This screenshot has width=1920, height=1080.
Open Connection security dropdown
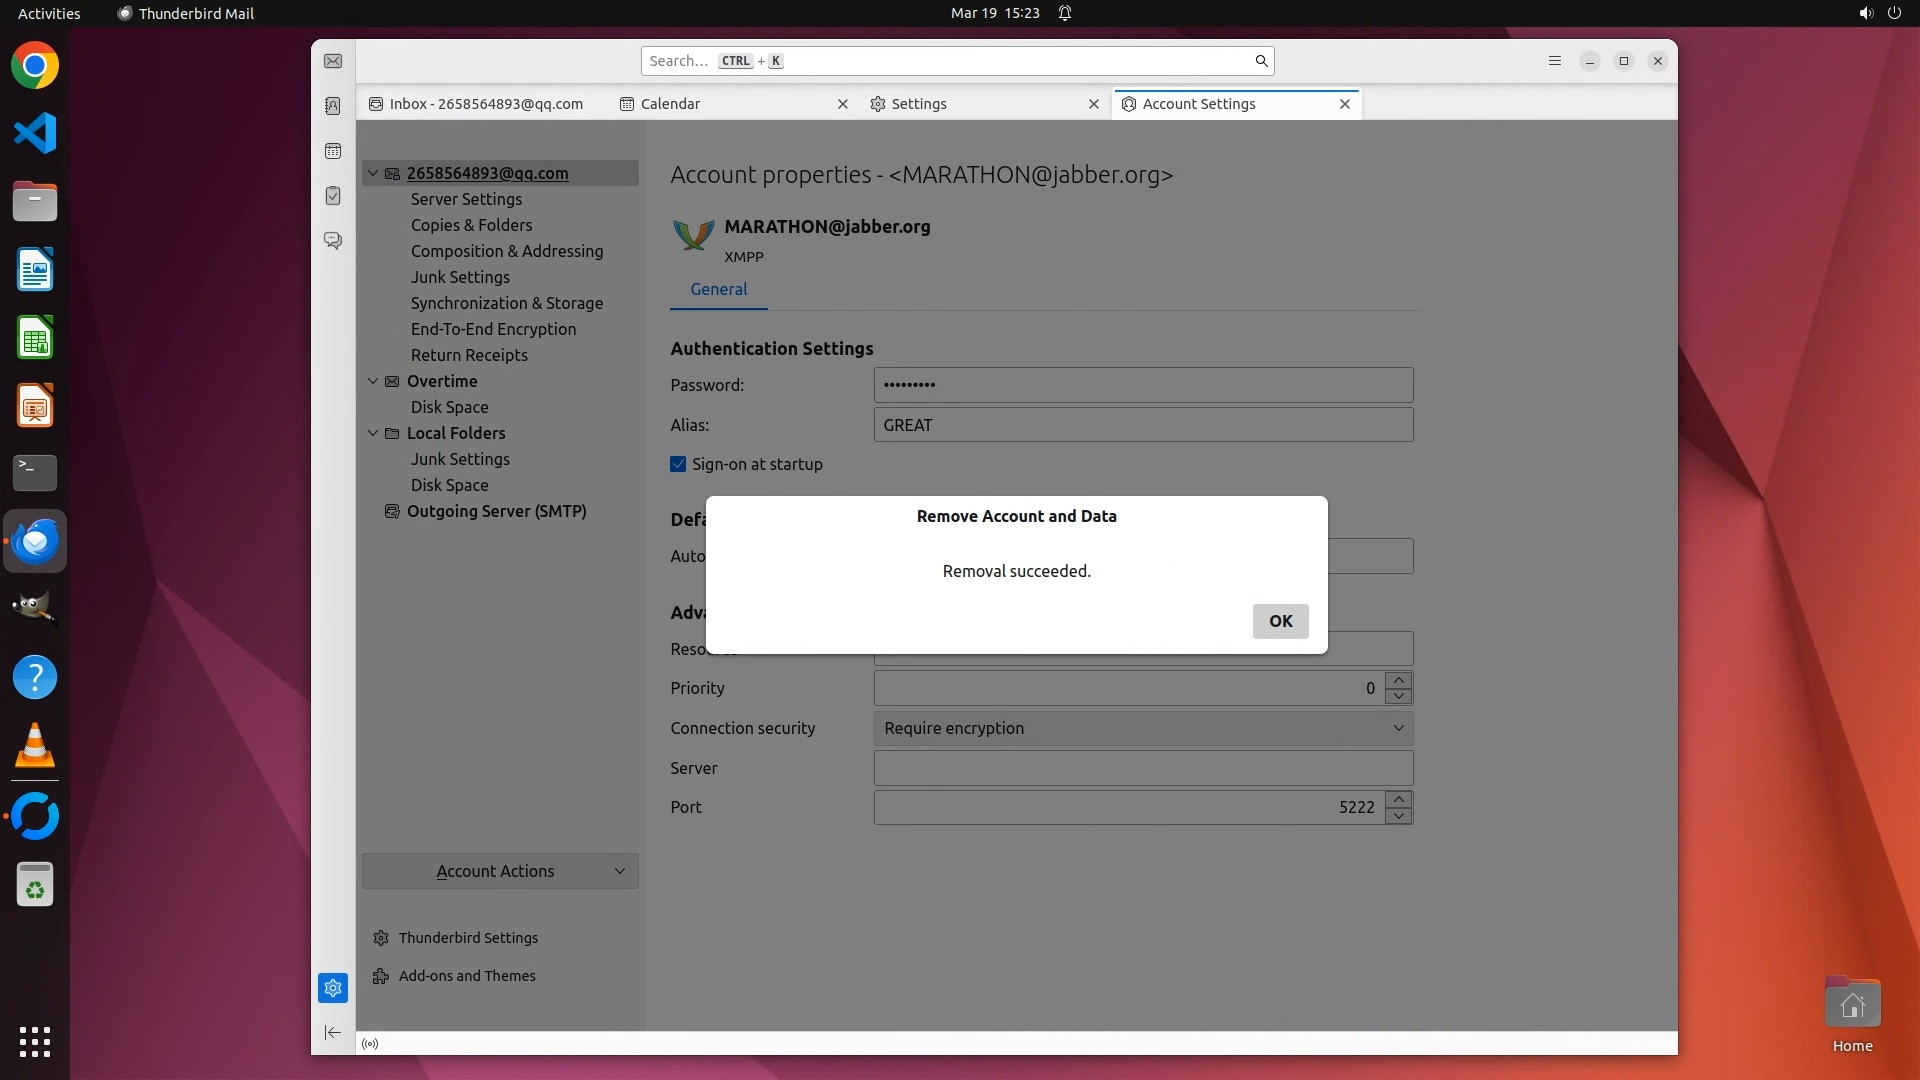pos(1143,728)
